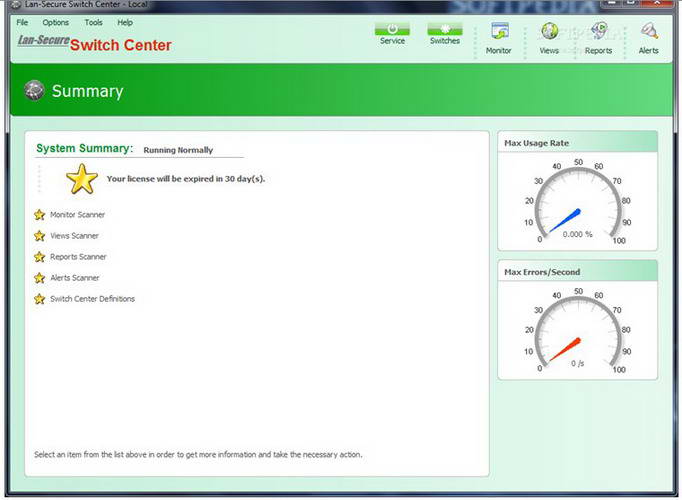682x500 pixels.
Task: Open the Help menu
Action: pos(125,22)
